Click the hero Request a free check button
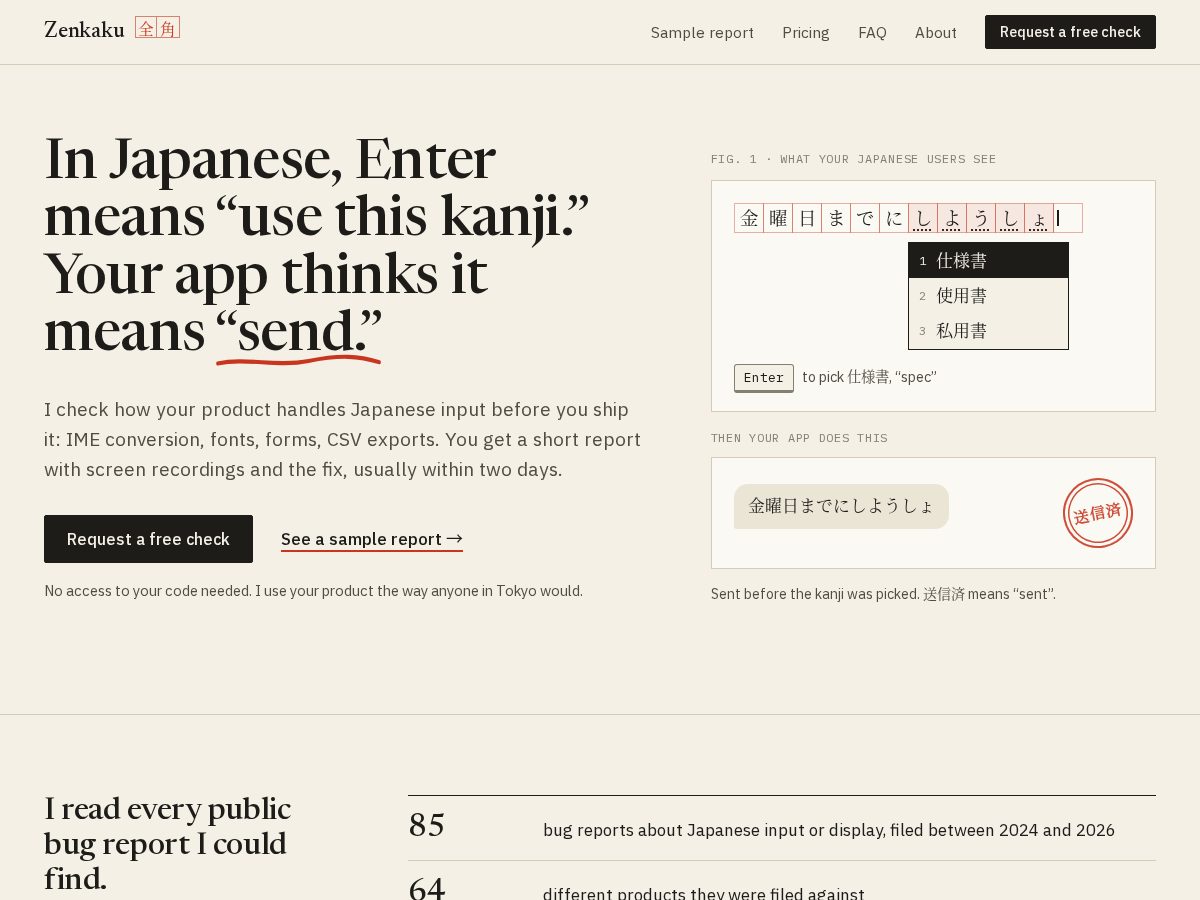The width and height of the screenshot is (1200, 900). tap(148, 539)
